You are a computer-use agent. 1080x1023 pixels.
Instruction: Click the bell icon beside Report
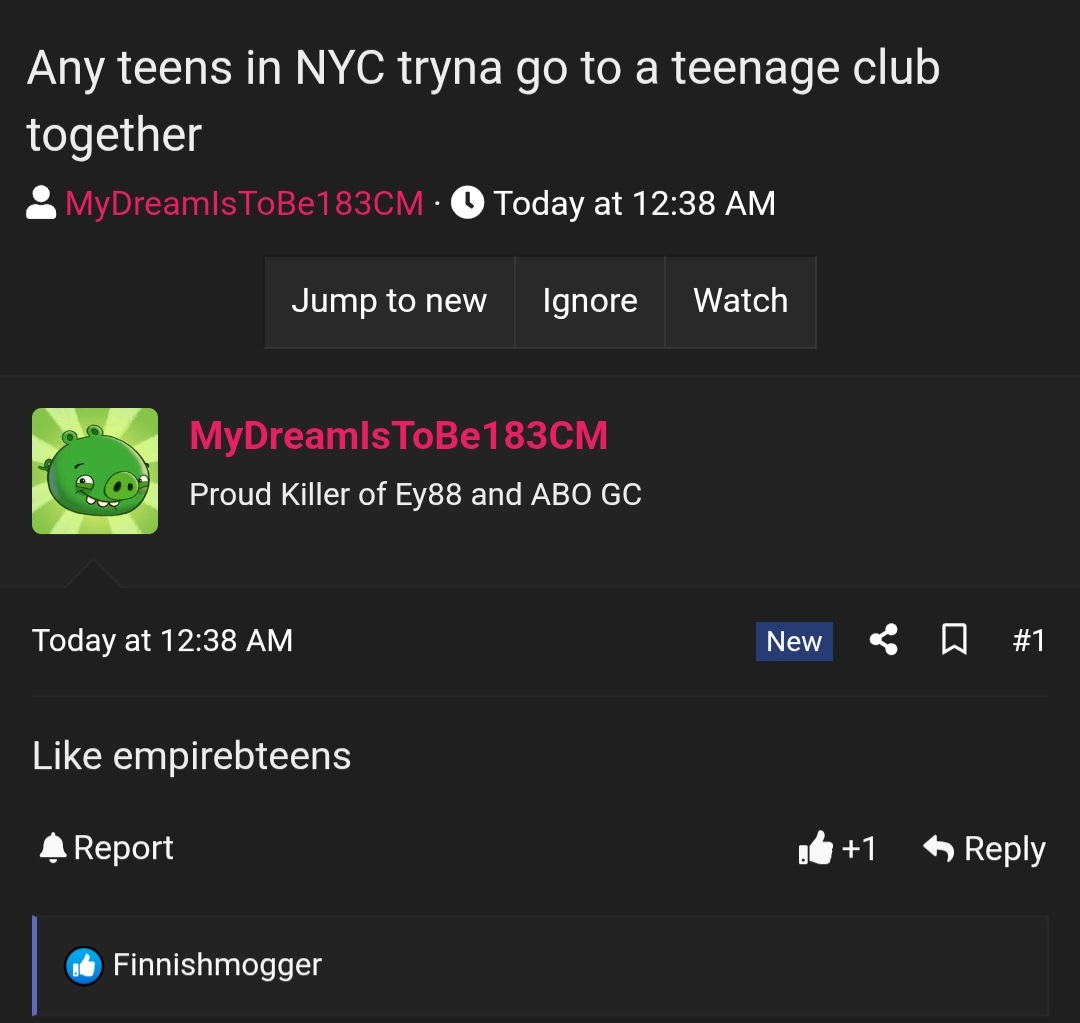click(51, 848)
